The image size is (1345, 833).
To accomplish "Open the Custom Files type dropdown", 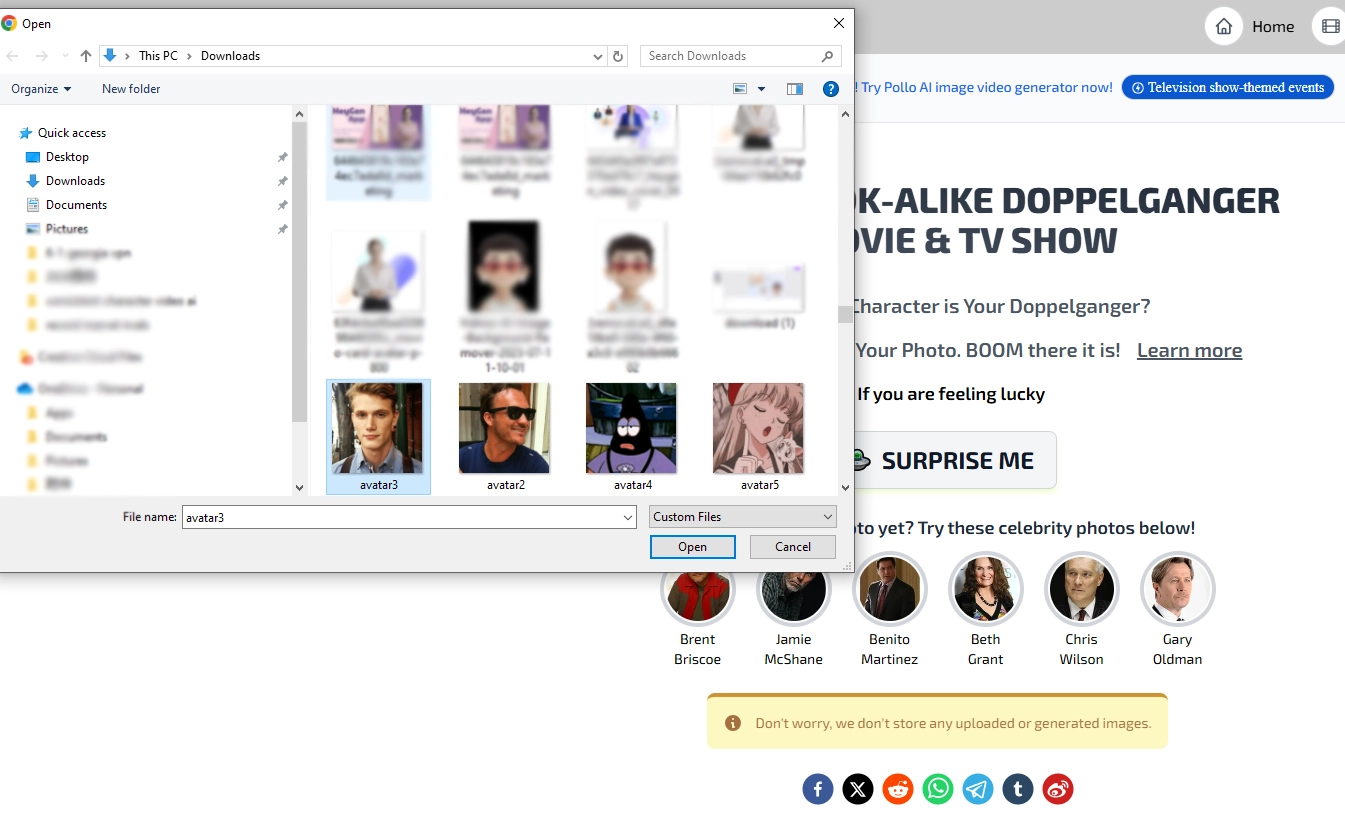I will click(x=742, y=517).
